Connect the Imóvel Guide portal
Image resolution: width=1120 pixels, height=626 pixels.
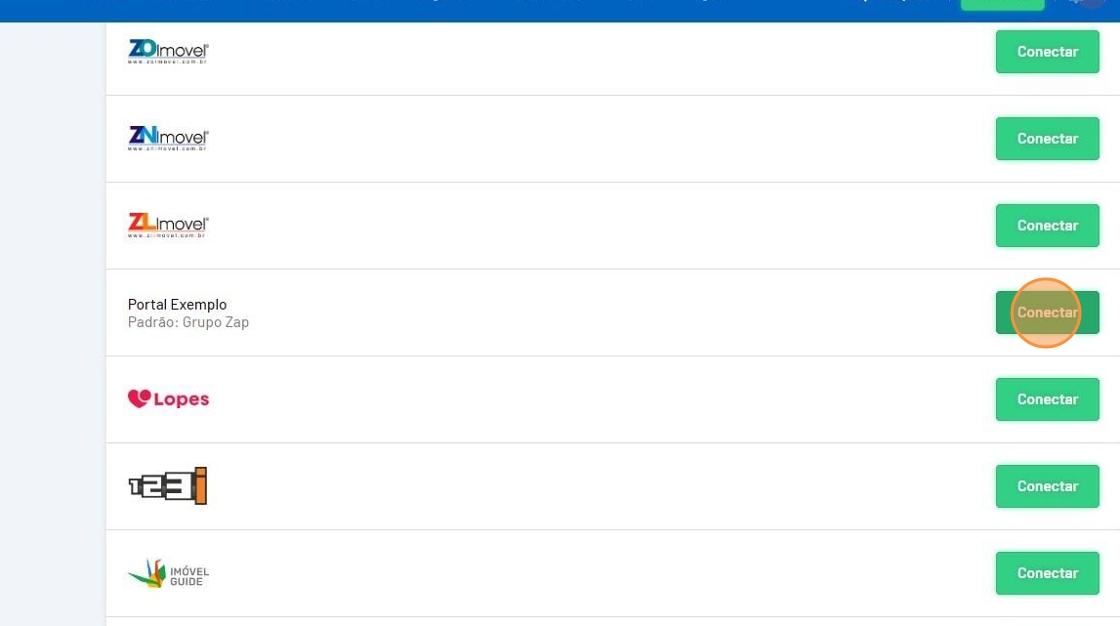(x=1047, y=574)
